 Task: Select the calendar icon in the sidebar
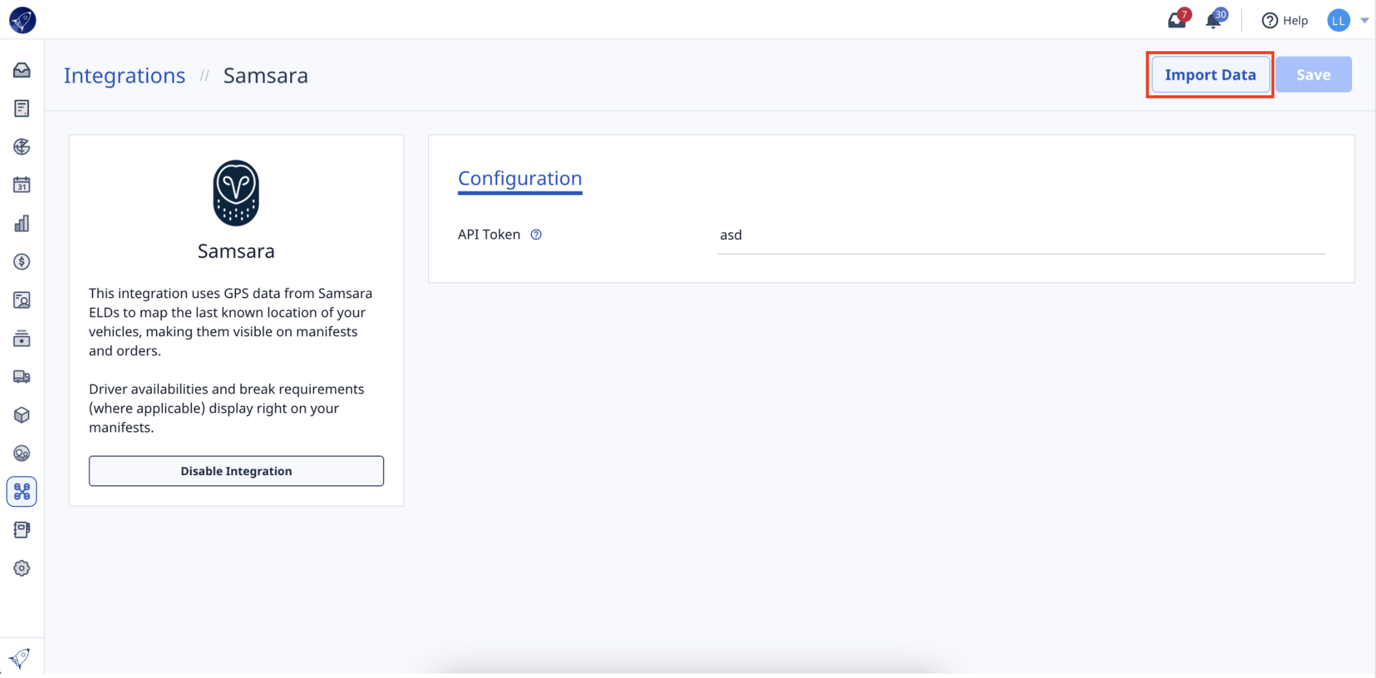[21, 184]
